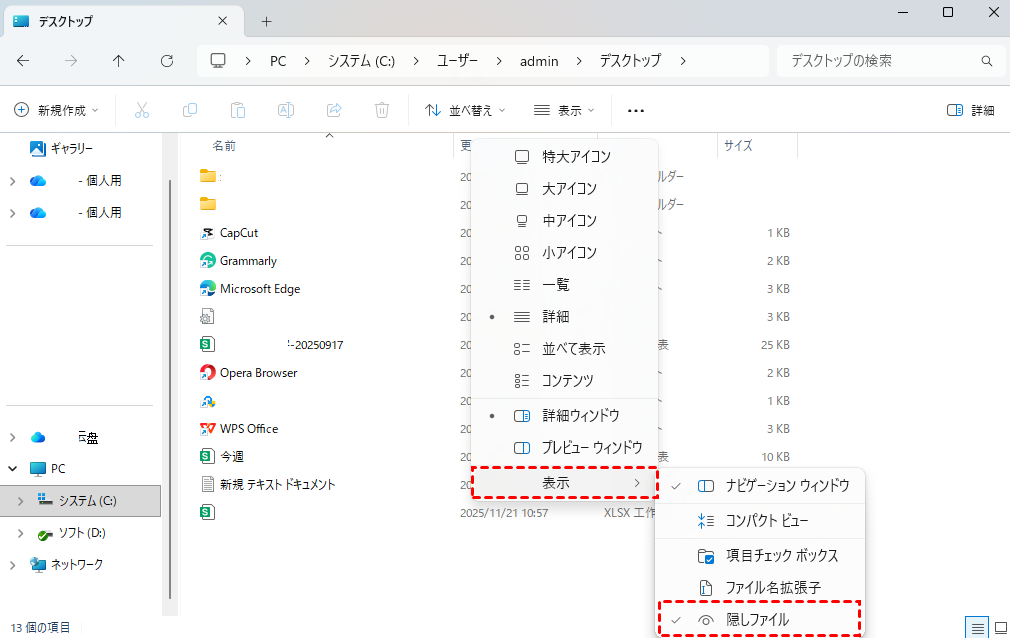
Task: Click the 新規作成 button
Action: [x=57, y=110]
